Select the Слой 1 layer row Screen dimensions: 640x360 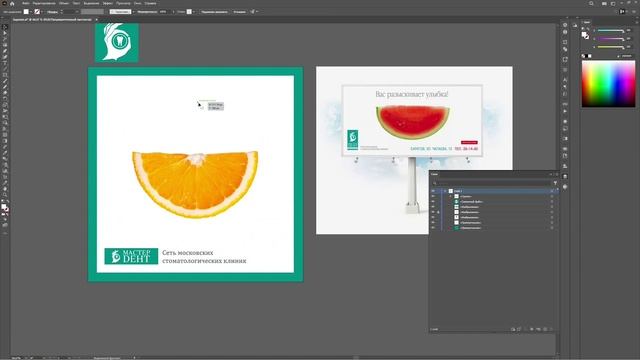tap(494, 191)
